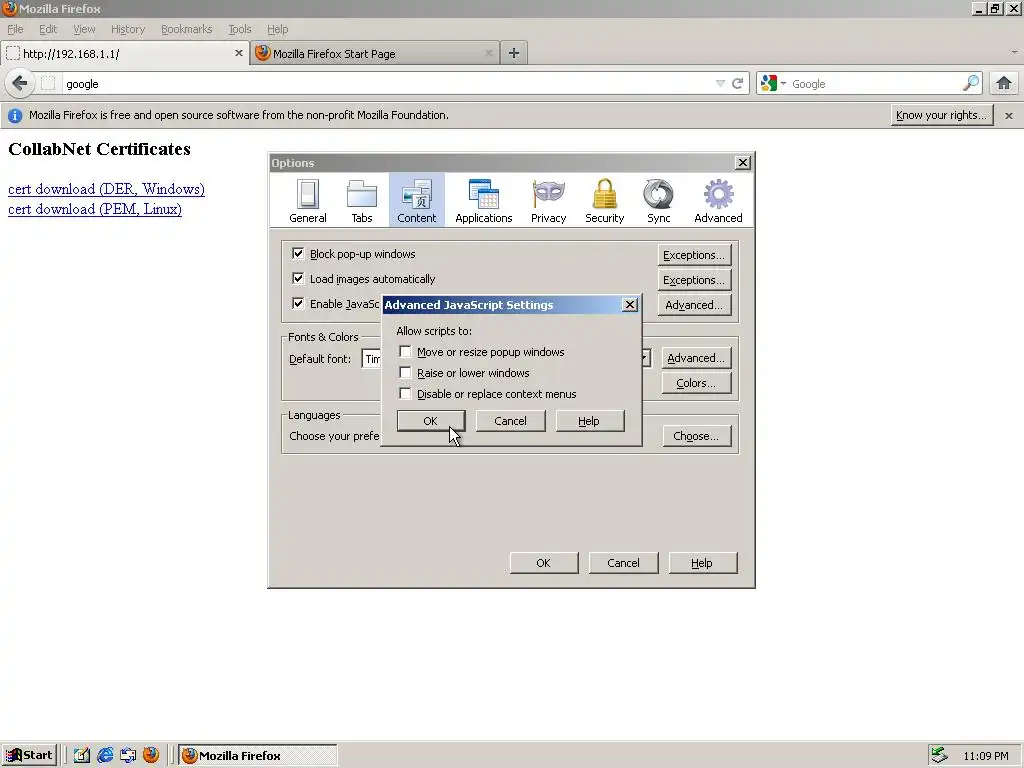Screen dimensions: 1024x768
Task: Click Exceptions for Block pop-up windows
Action: (694, 255)
